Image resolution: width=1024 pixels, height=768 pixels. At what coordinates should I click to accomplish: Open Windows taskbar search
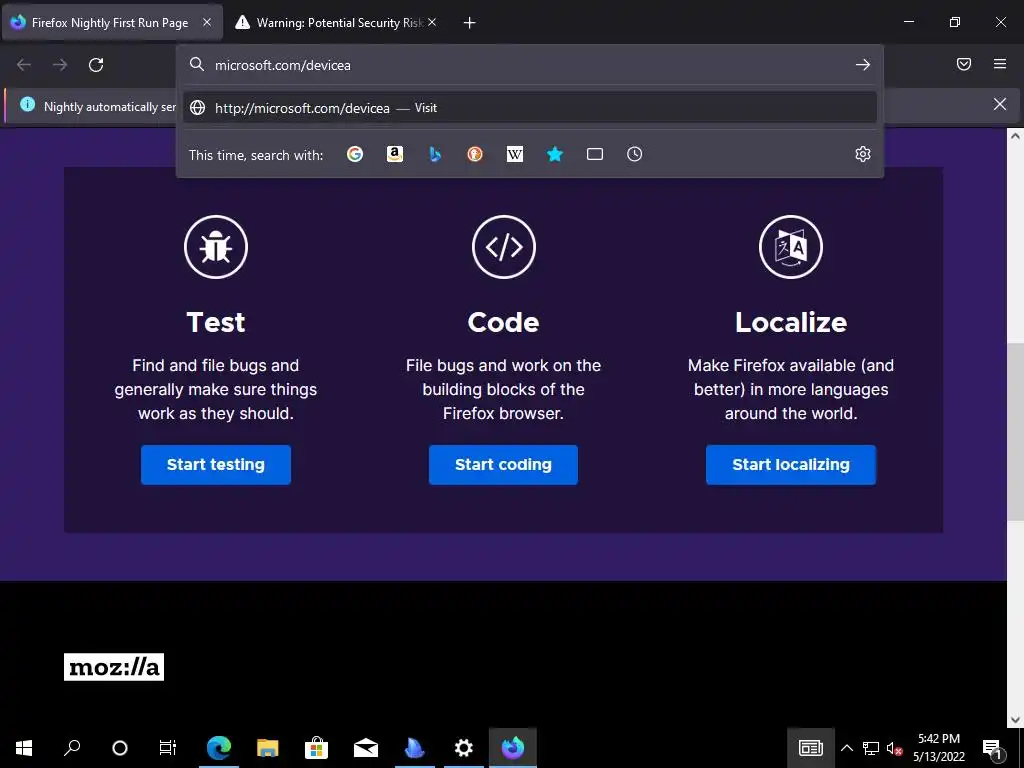click(x=72, y=748)
